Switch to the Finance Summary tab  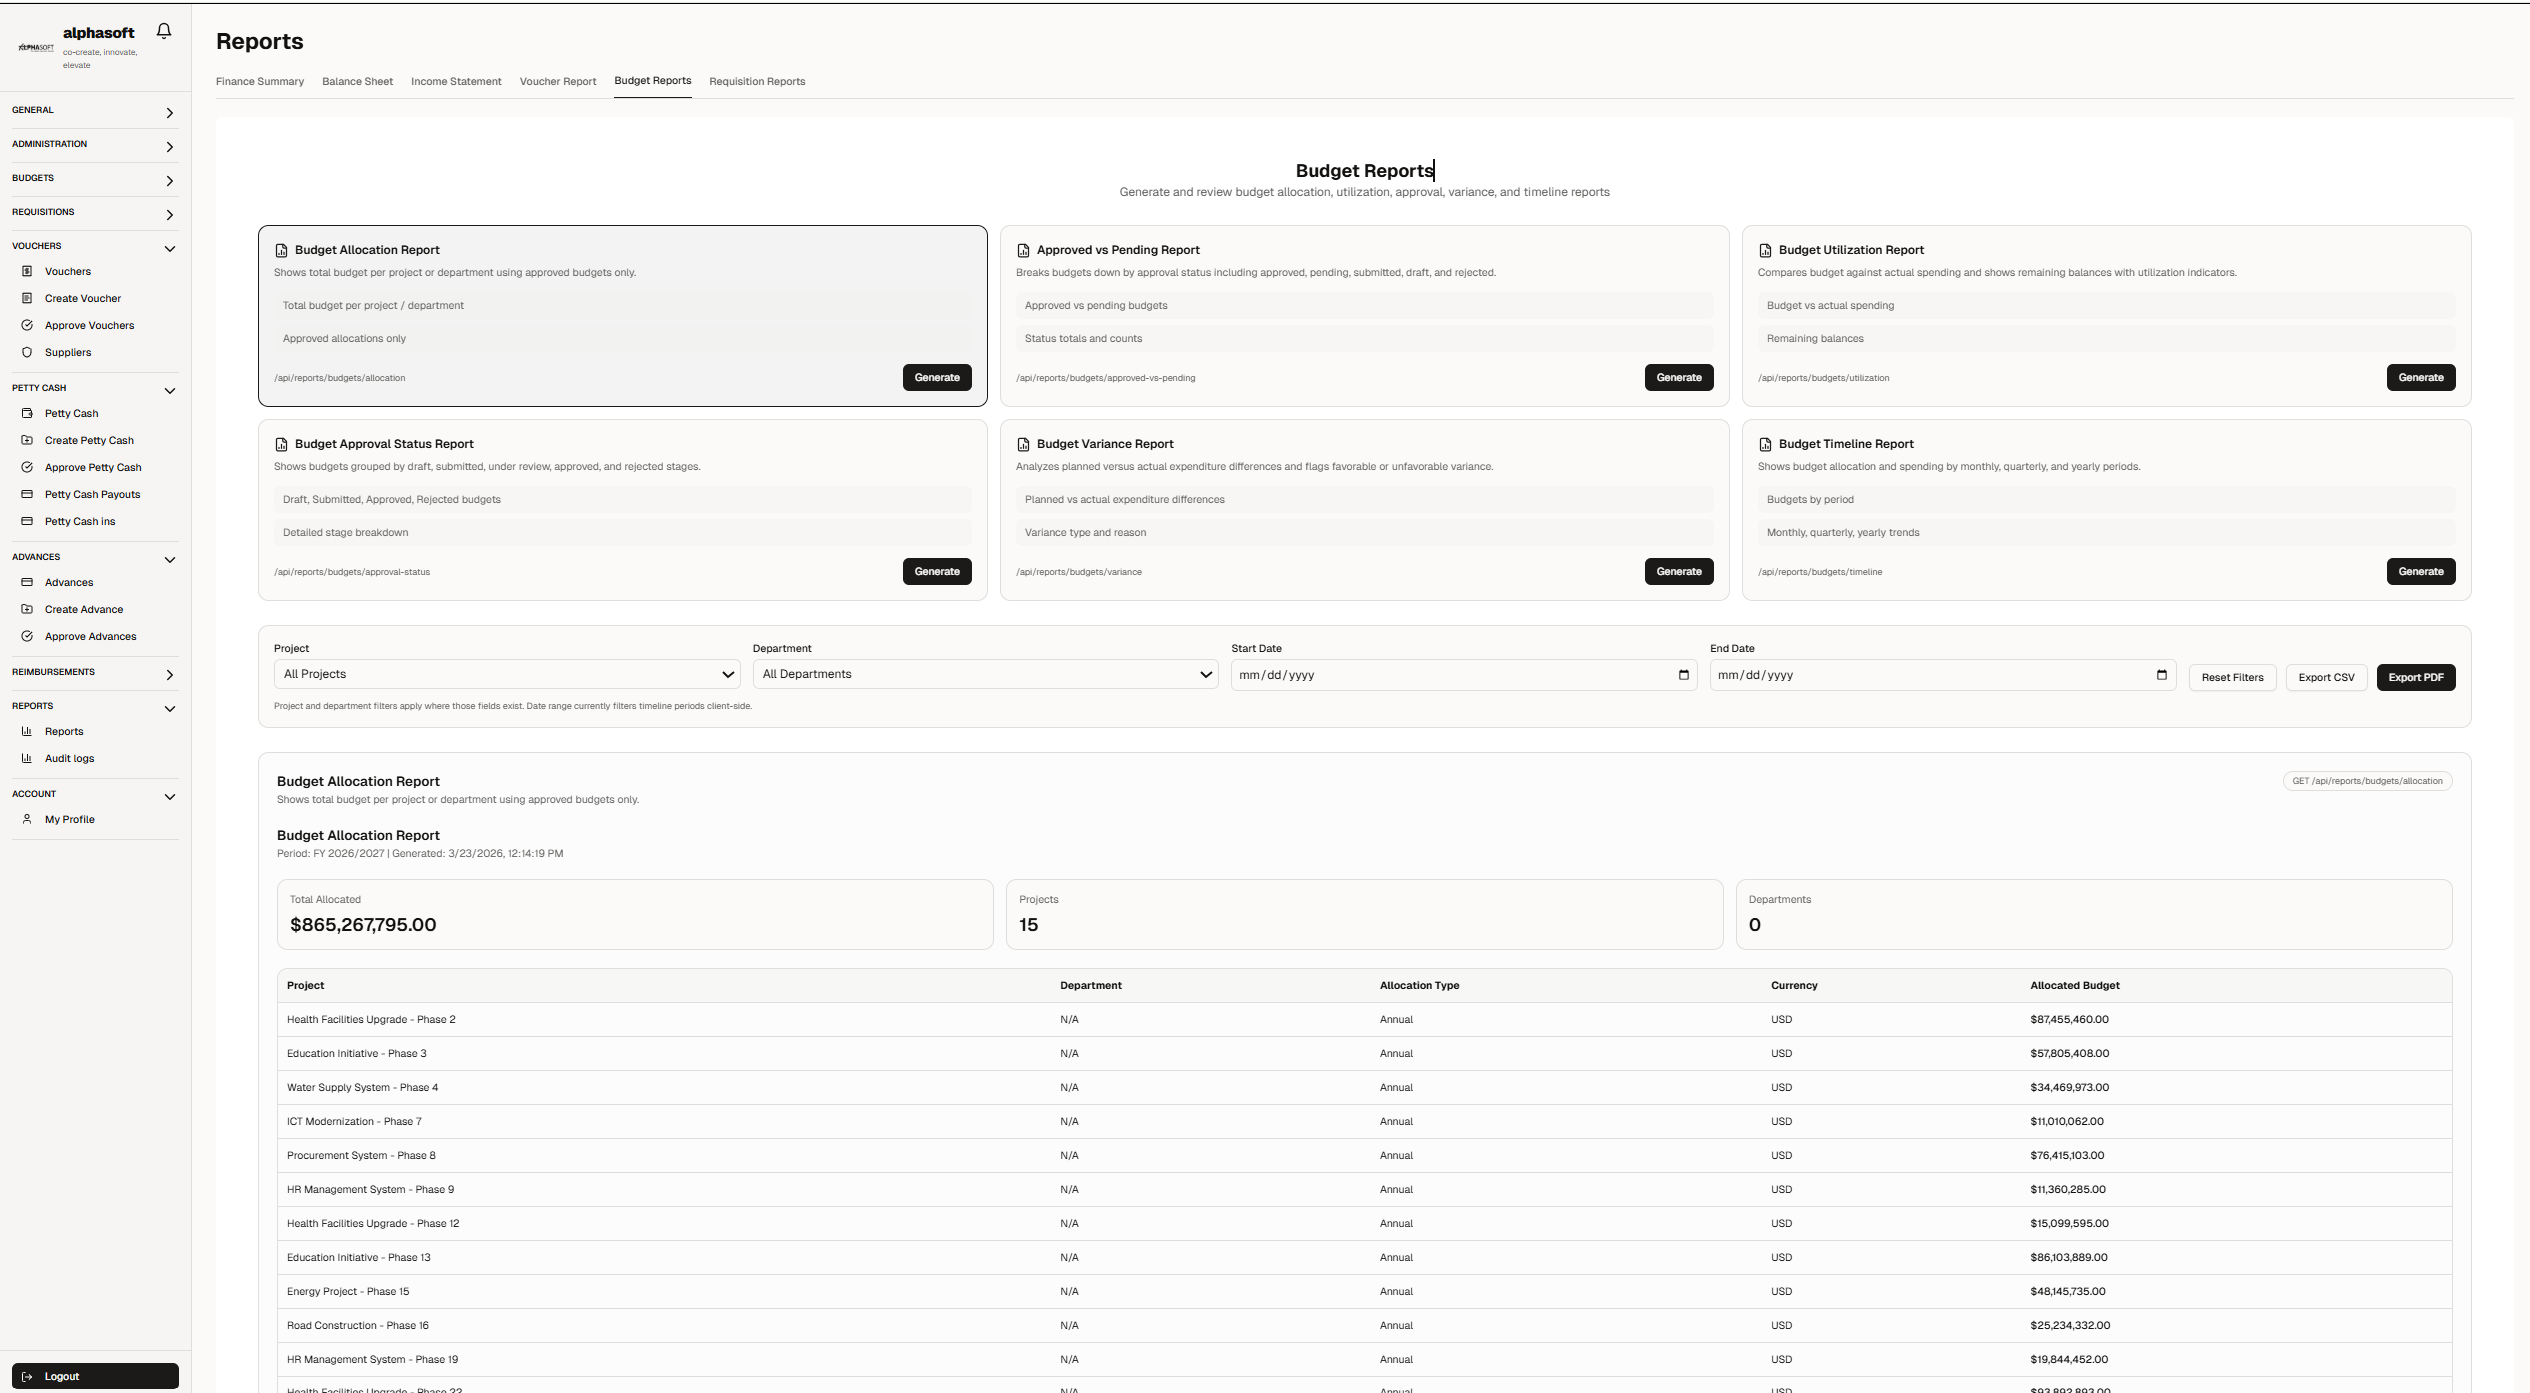(x=260, y=82)
